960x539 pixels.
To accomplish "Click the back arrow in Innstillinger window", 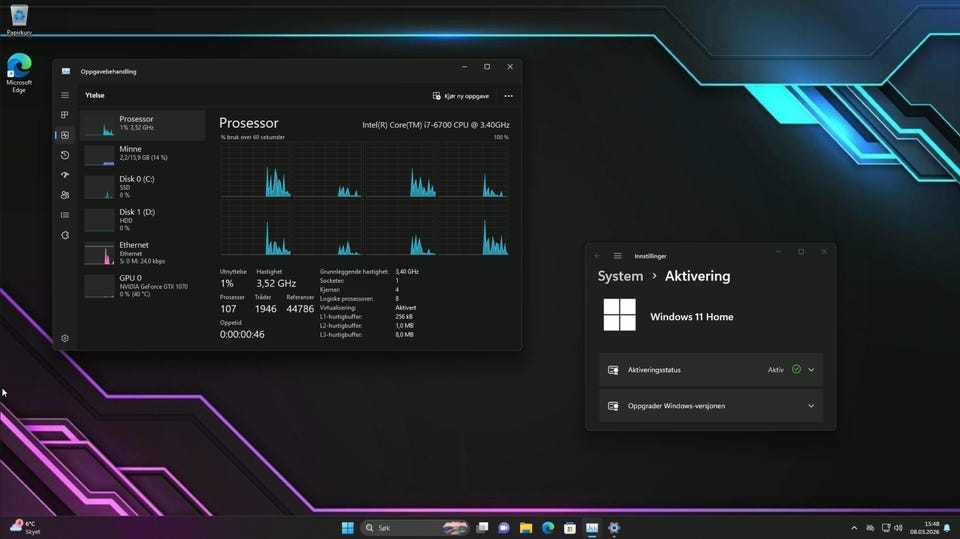I will pos(598,256).
